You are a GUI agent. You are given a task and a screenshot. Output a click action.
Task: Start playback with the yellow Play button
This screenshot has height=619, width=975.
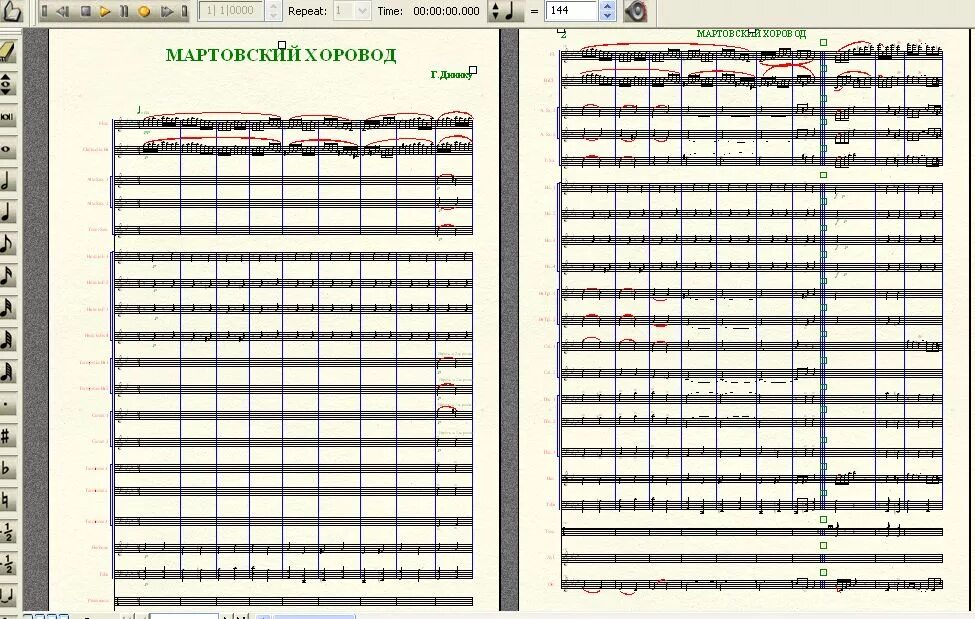click(105, 11)
